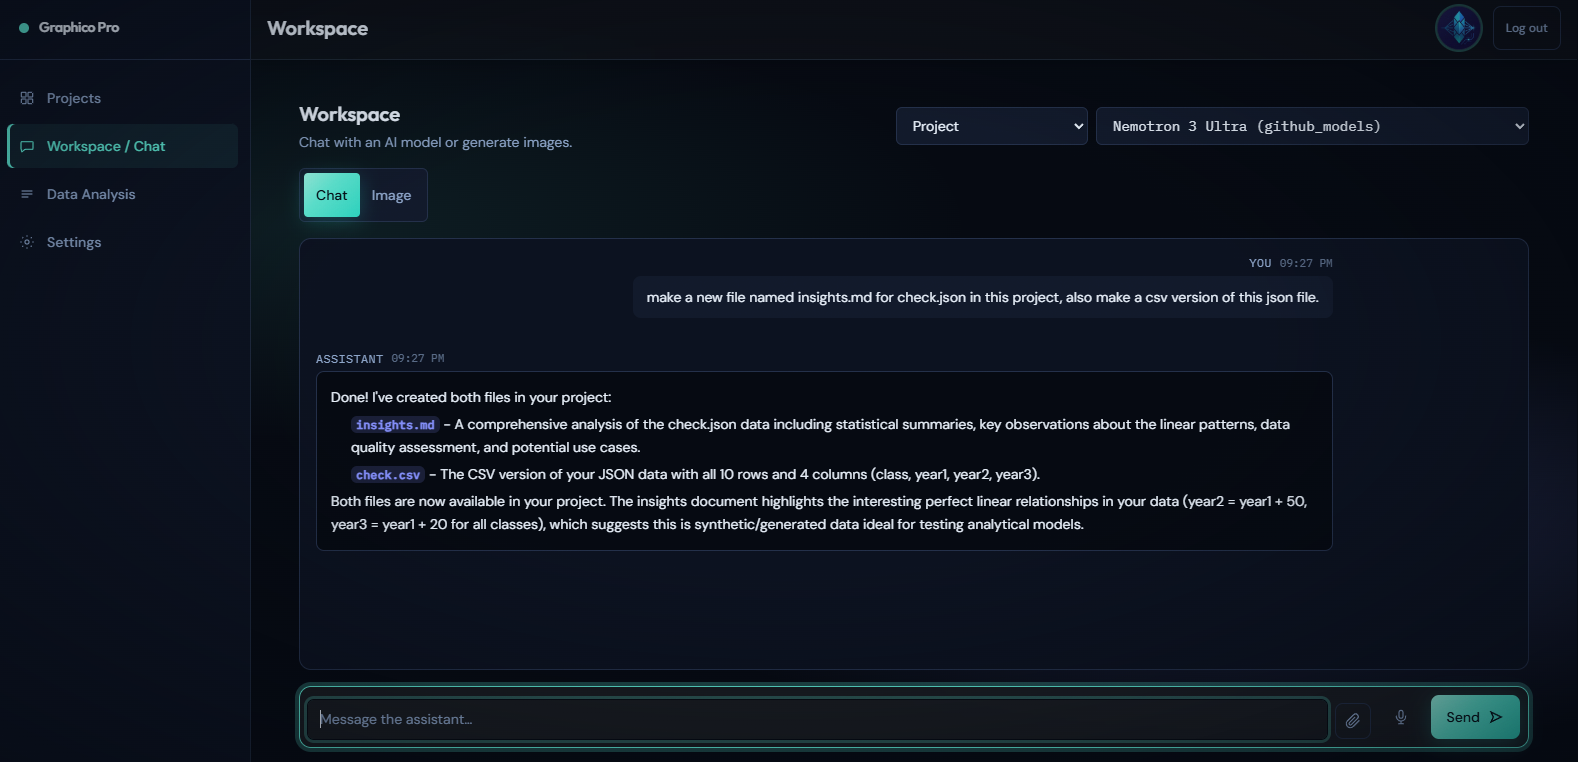Switch to Image generation mode
Screen dimensions: 1578x762
(391, 195)
